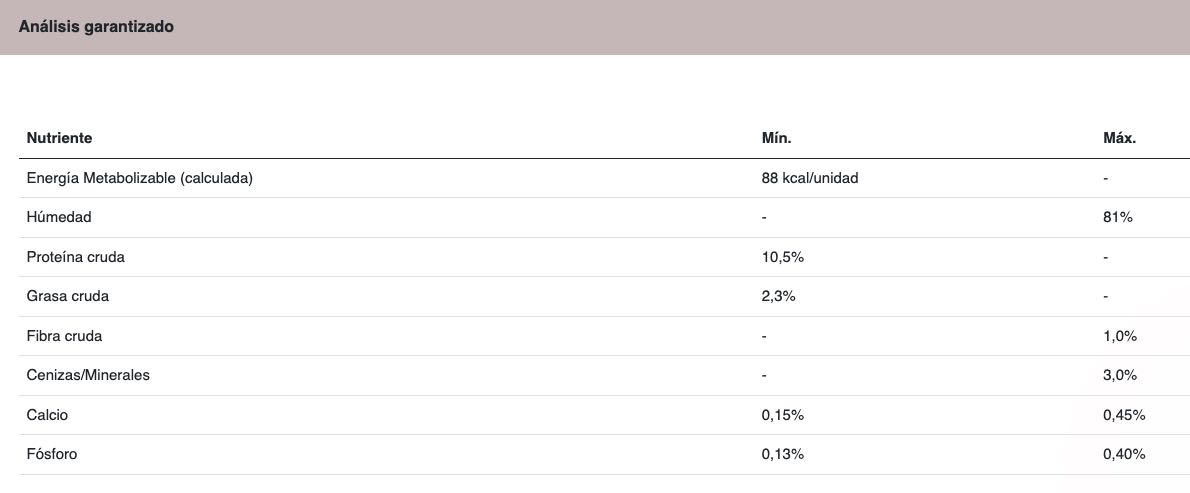
Task: Collapse the Análisis garantizado header section
Action: tap(595, 27)
